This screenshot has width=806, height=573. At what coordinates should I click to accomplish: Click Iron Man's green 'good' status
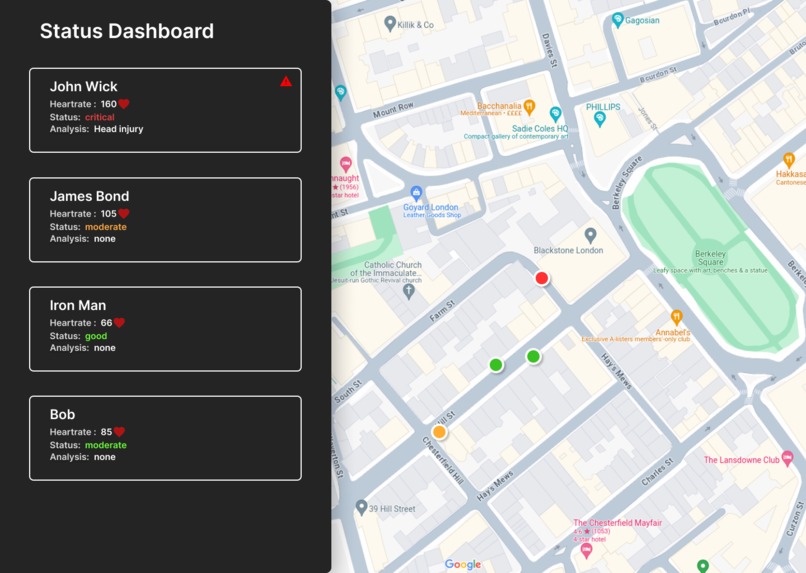96,336
